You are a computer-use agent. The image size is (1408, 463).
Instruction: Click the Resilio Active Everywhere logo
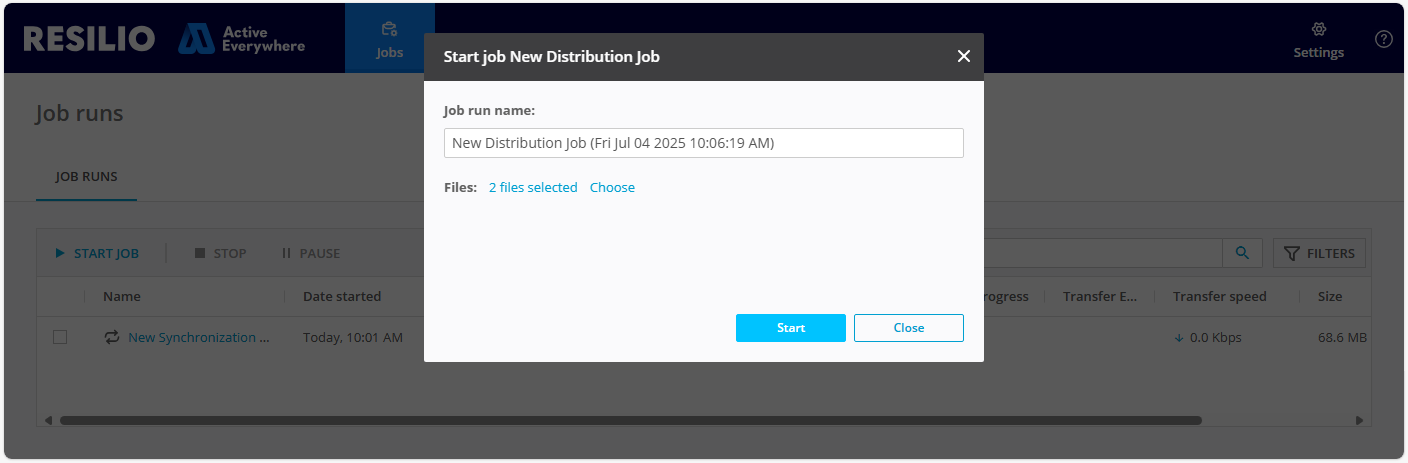click(x=164, y=39)
